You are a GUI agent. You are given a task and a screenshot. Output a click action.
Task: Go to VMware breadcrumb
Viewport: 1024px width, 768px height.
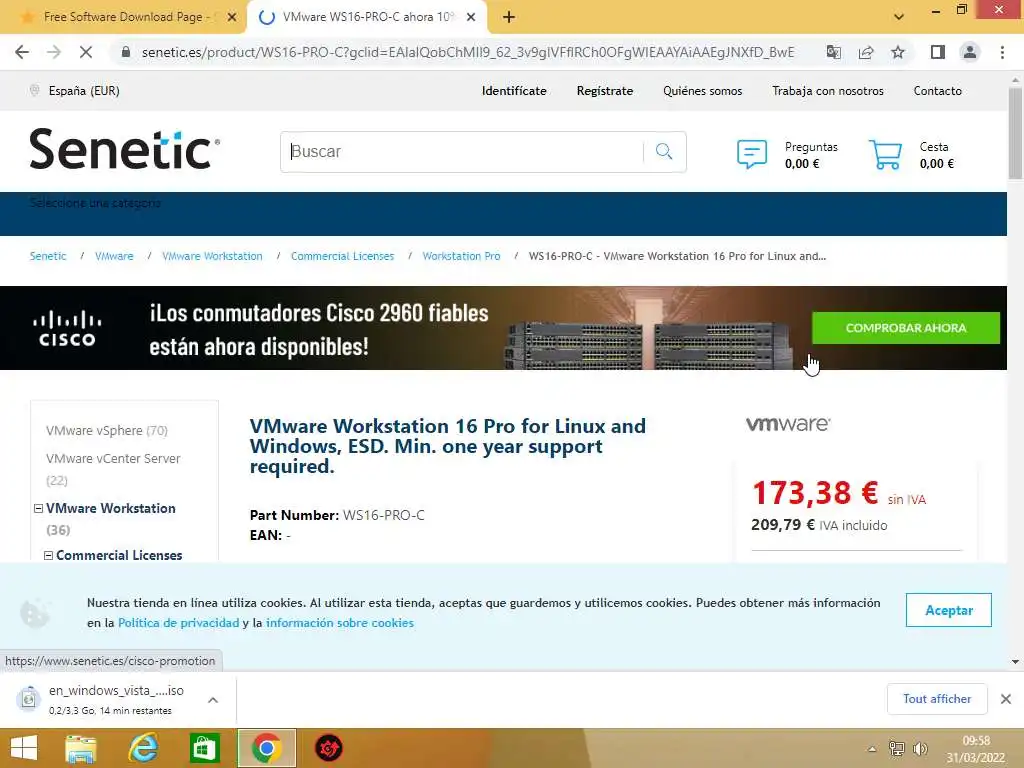point(114,256)
